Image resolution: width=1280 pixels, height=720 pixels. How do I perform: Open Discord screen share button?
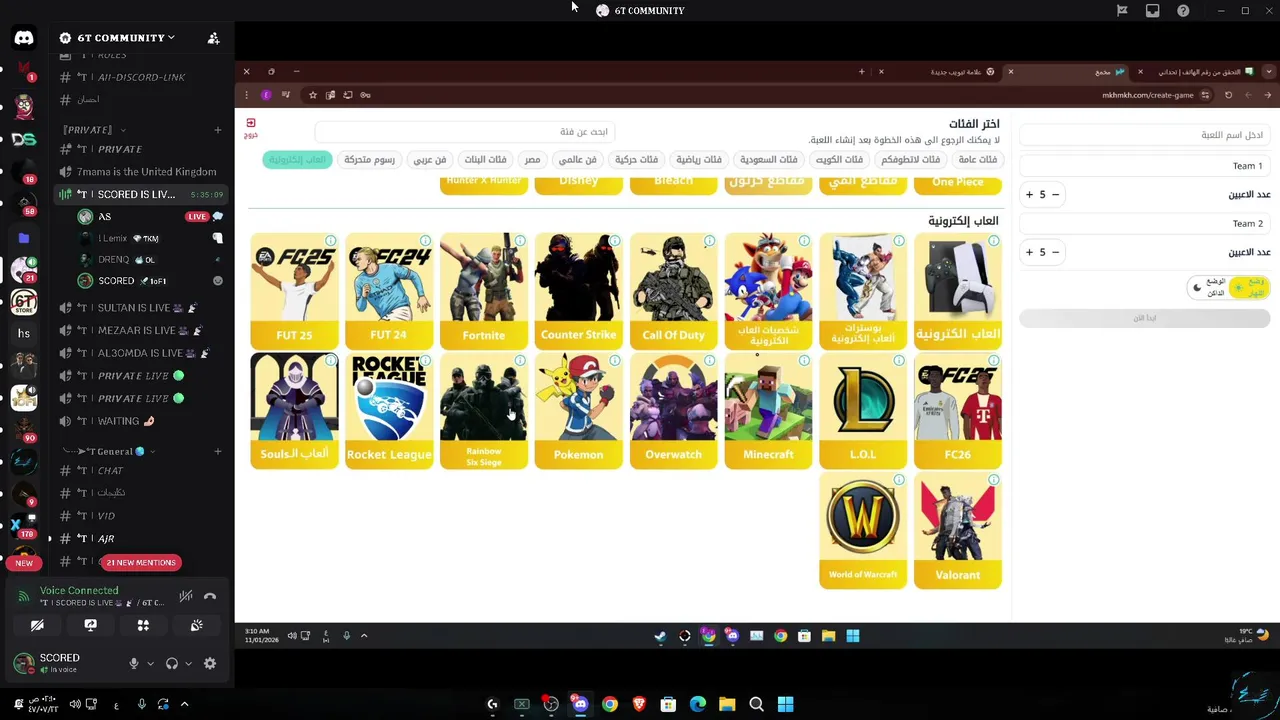click(90, 625)
